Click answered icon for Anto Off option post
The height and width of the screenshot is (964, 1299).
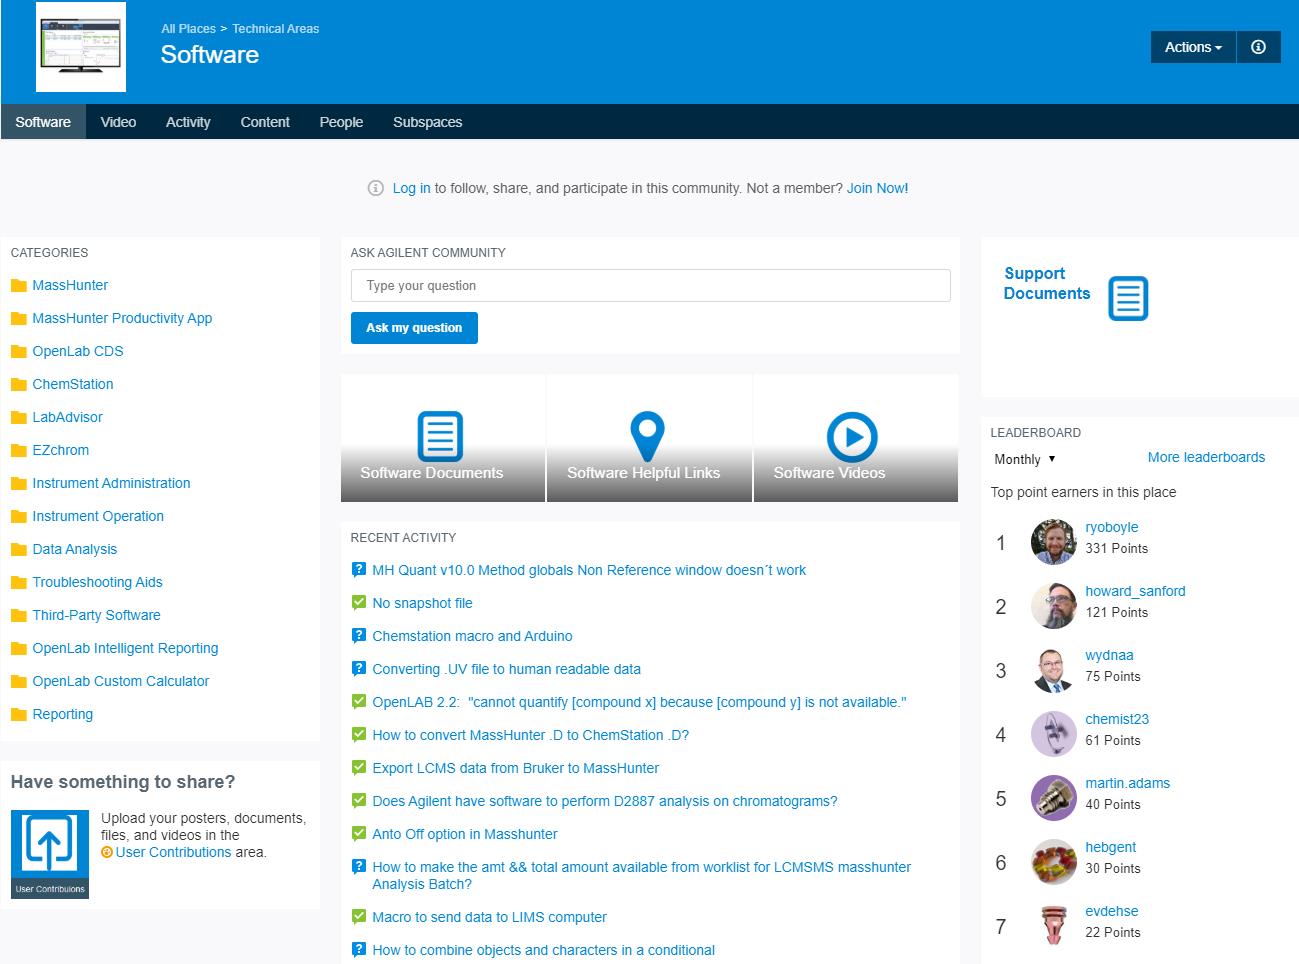tap(359, 833)
